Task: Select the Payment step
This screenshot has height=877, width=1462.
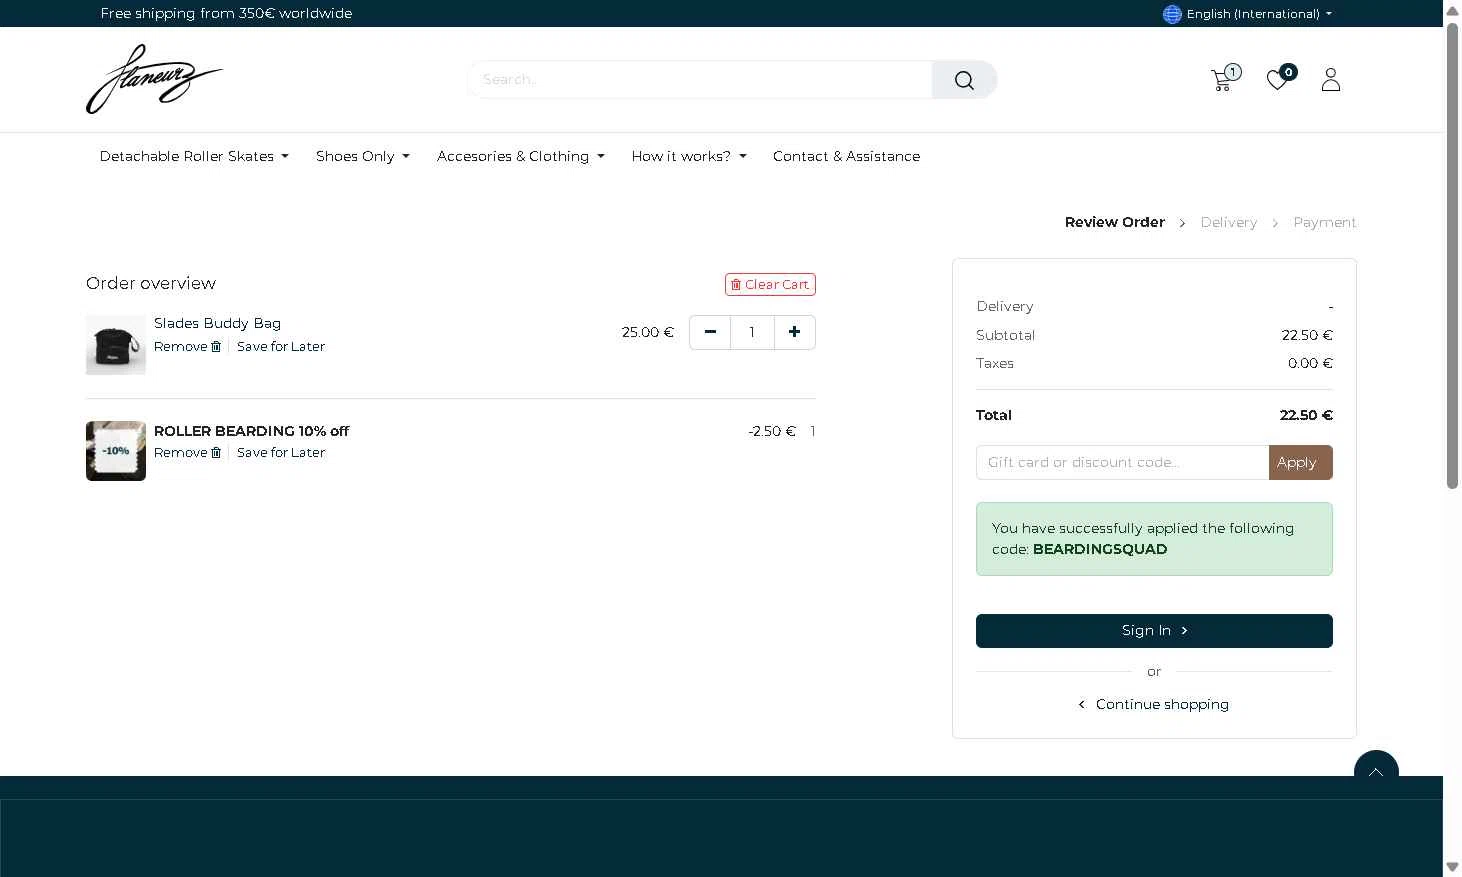Action: (1325, 222)
